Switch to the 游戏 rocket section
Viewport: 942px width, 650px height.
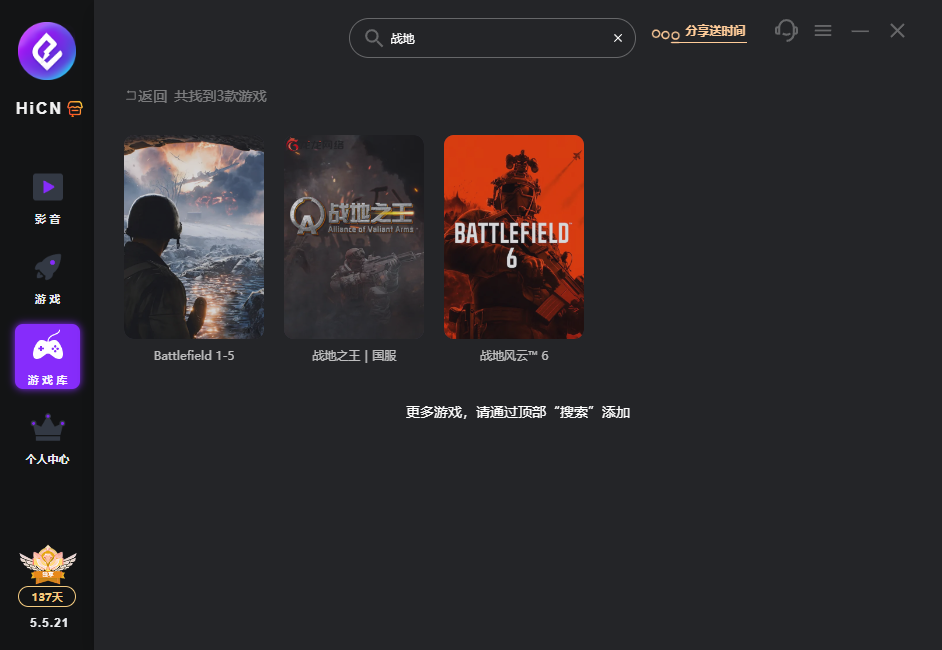[47, 277]
